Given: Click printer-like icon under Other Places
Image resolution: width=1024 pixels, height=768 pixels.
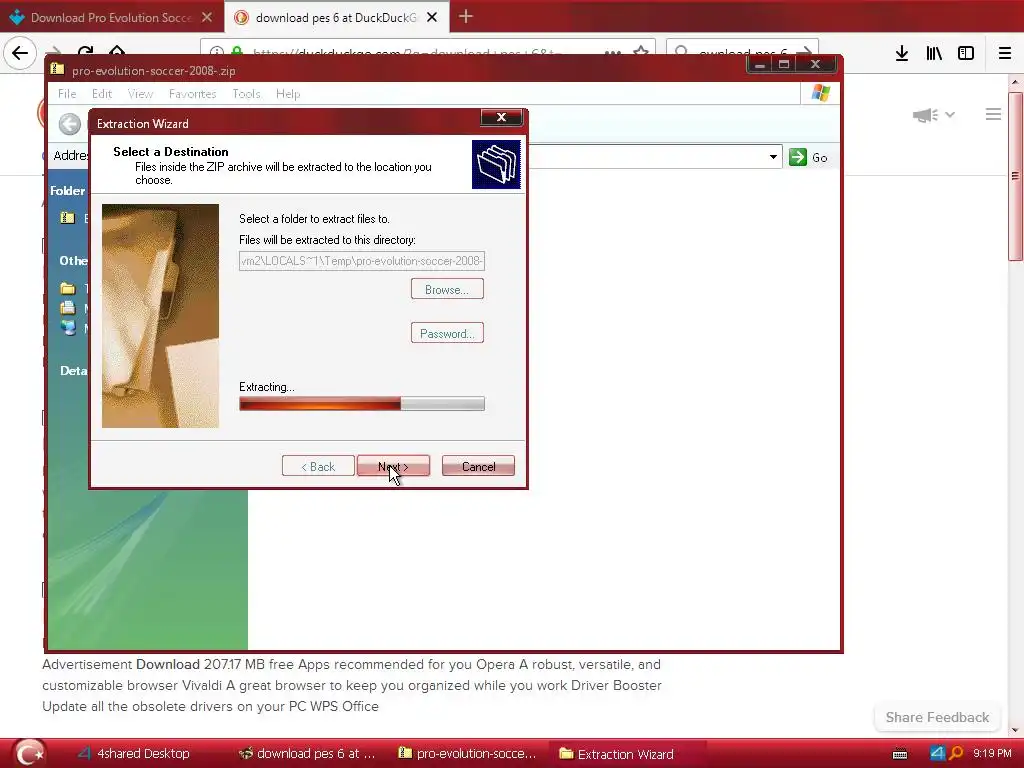Looking at the screenshot, I should [x=67, y=308].
